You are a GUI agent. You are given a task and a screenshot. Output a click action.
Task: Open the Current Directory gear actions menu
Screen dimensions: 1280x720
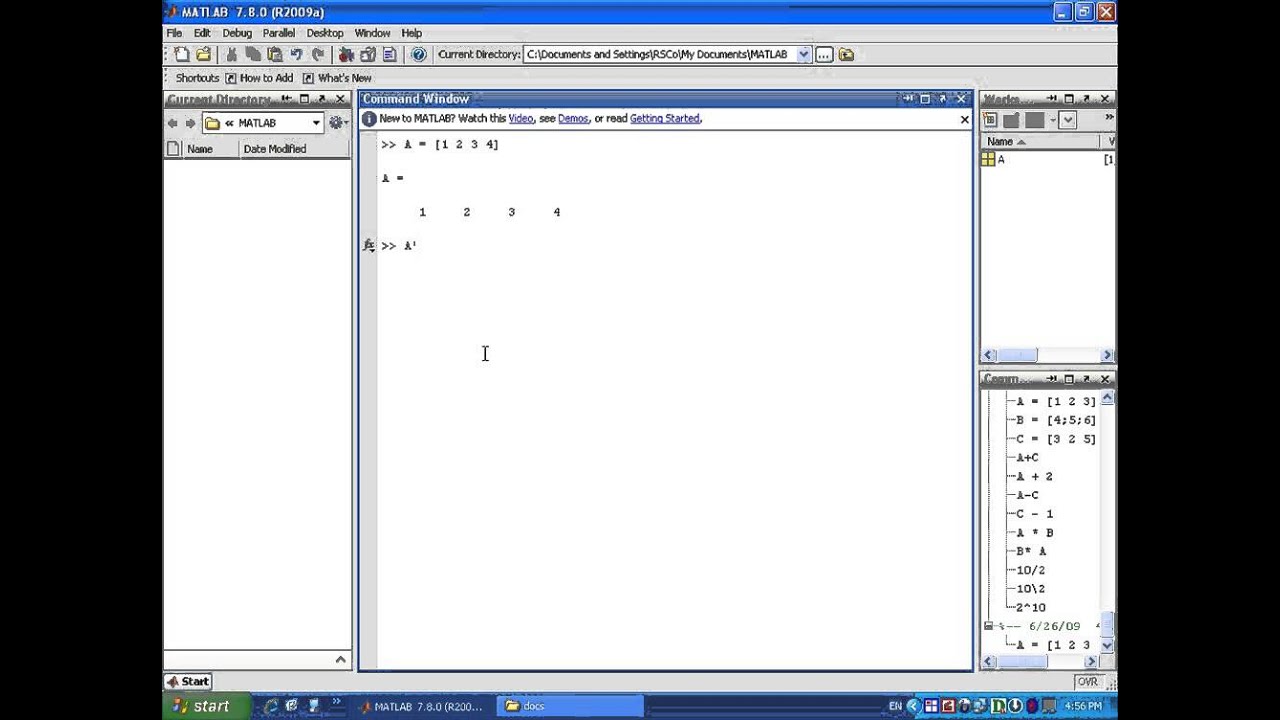[338, 123]
